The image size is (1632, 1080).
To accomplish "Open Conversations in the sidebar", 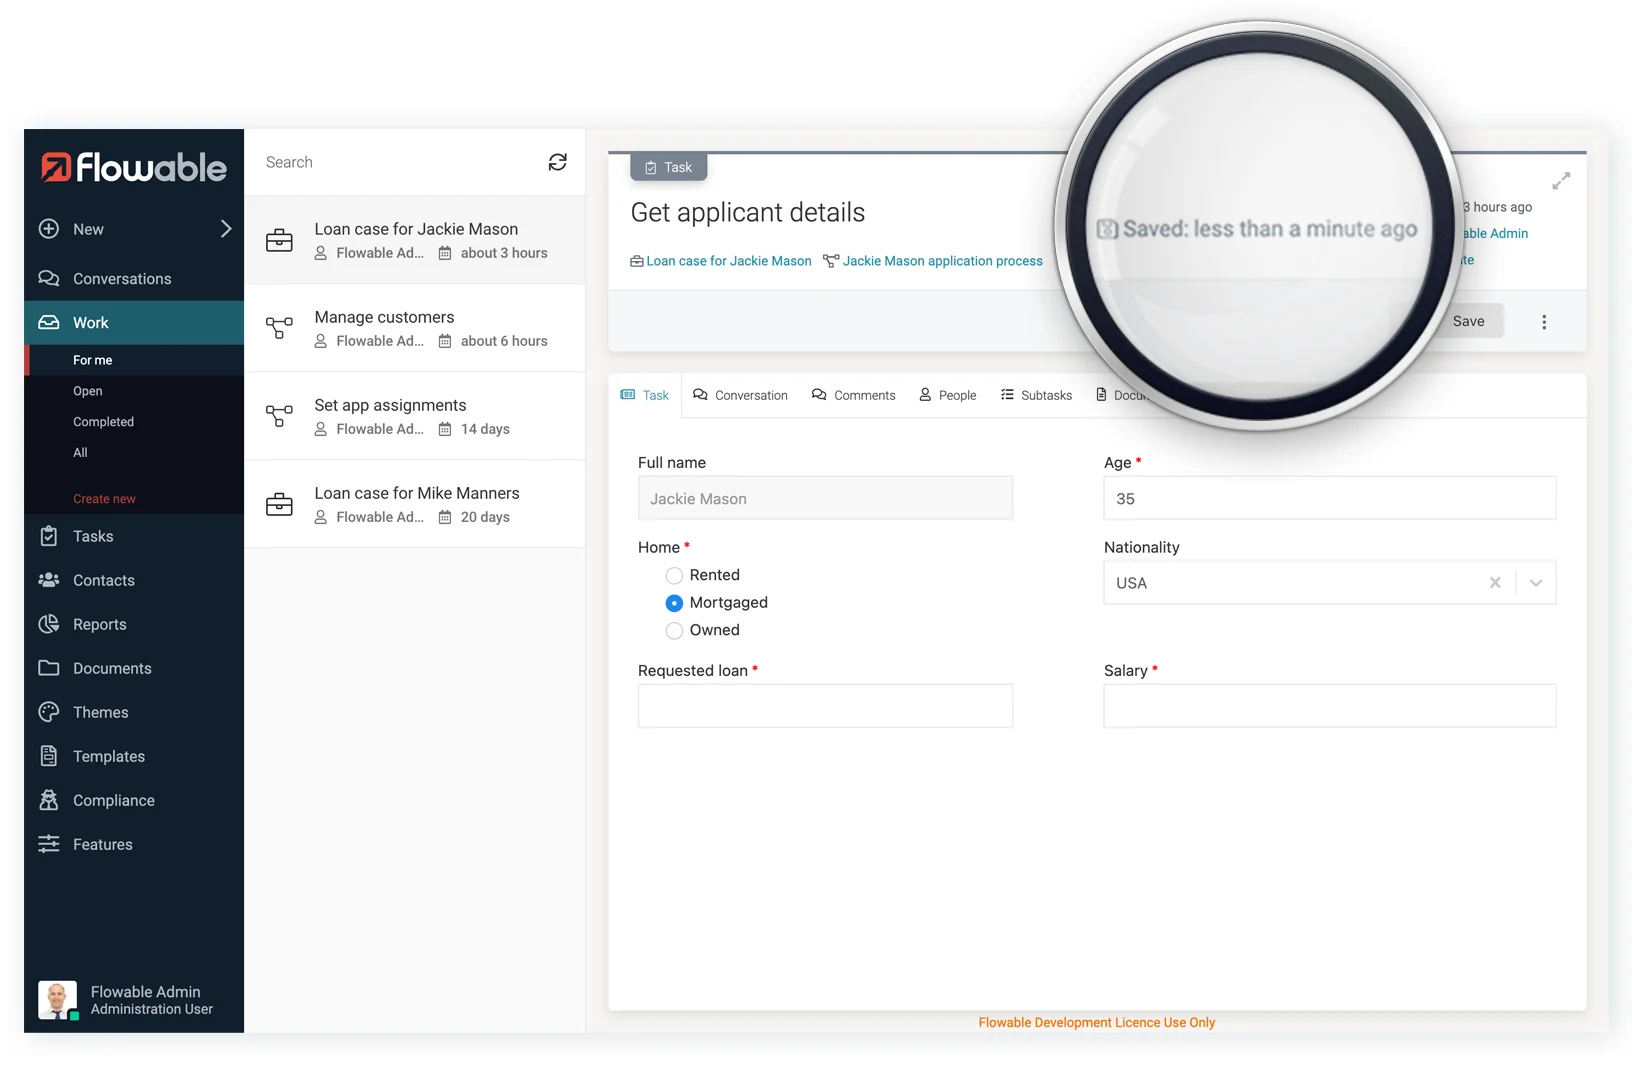I will point(134,279).
